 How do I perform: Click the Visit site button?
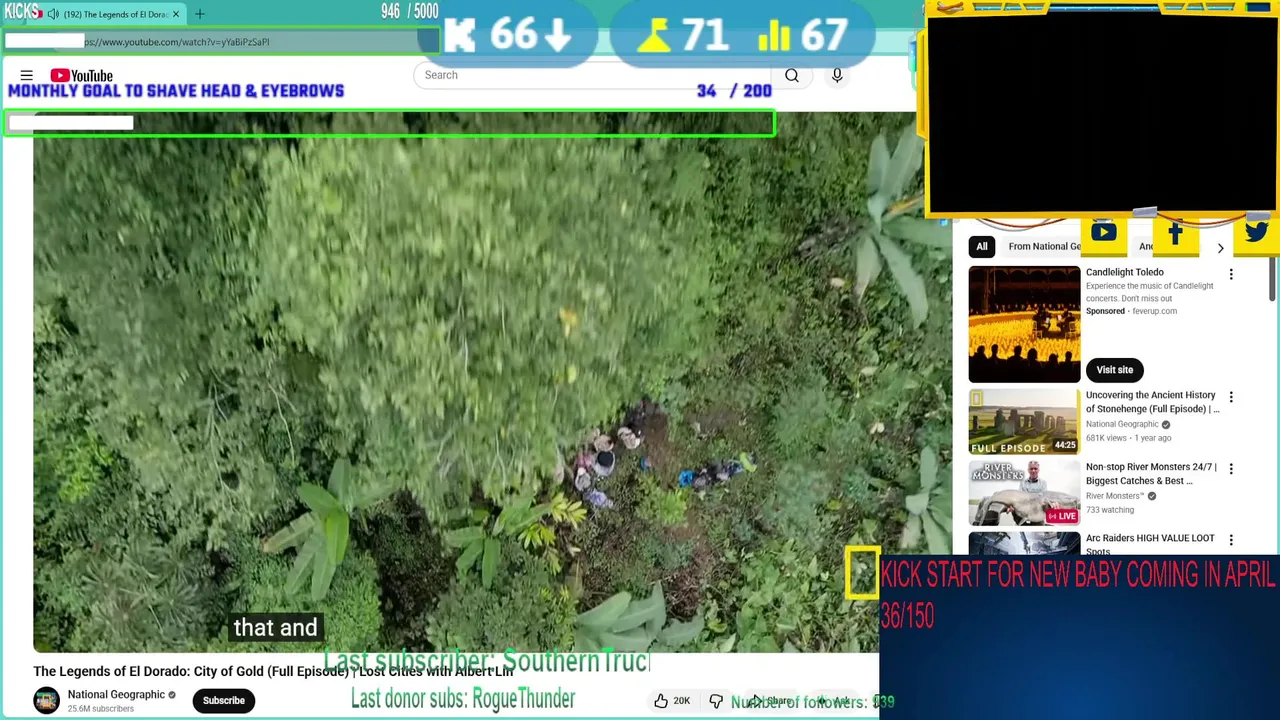tap(1114, 370)
